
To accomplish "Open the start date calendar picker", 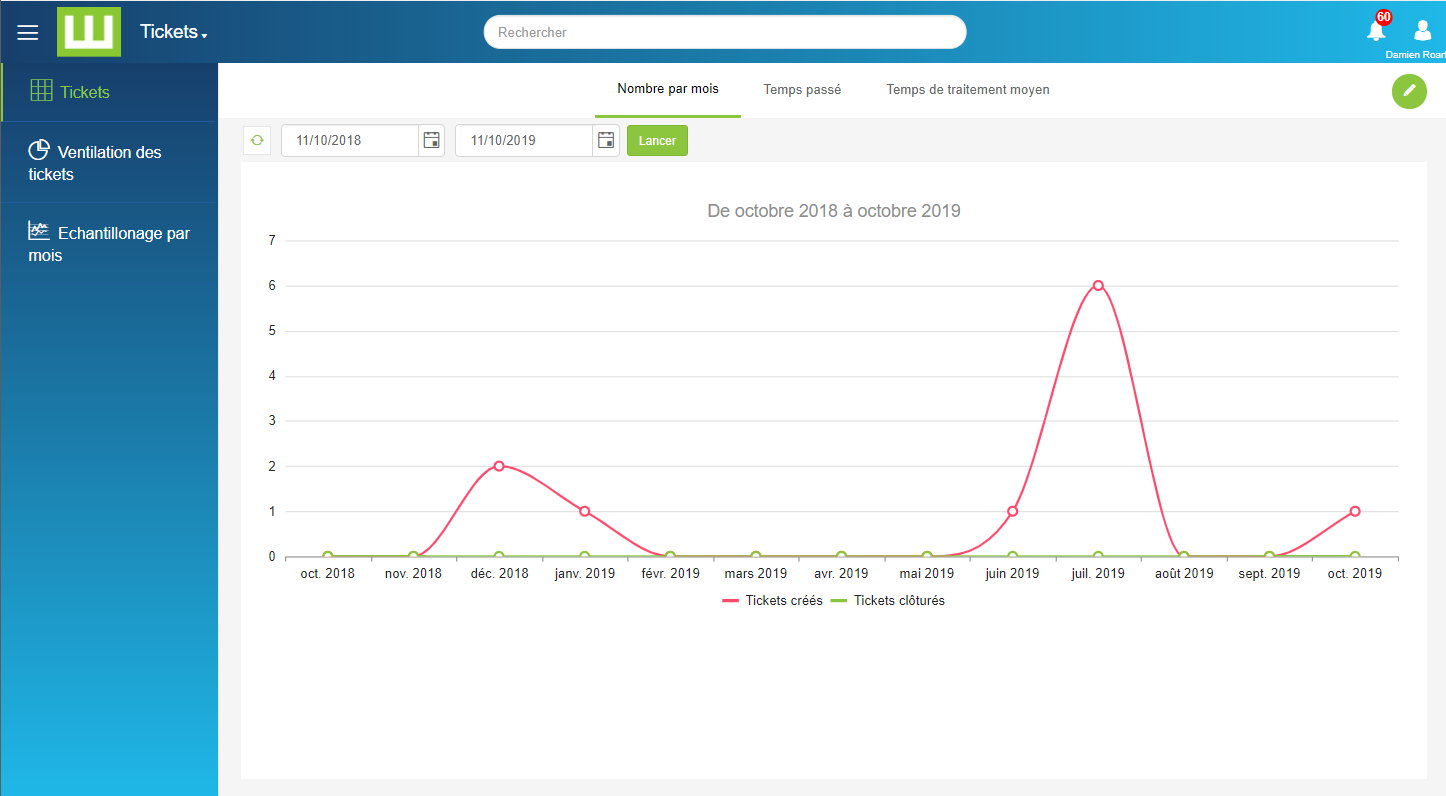I will 431,141.
